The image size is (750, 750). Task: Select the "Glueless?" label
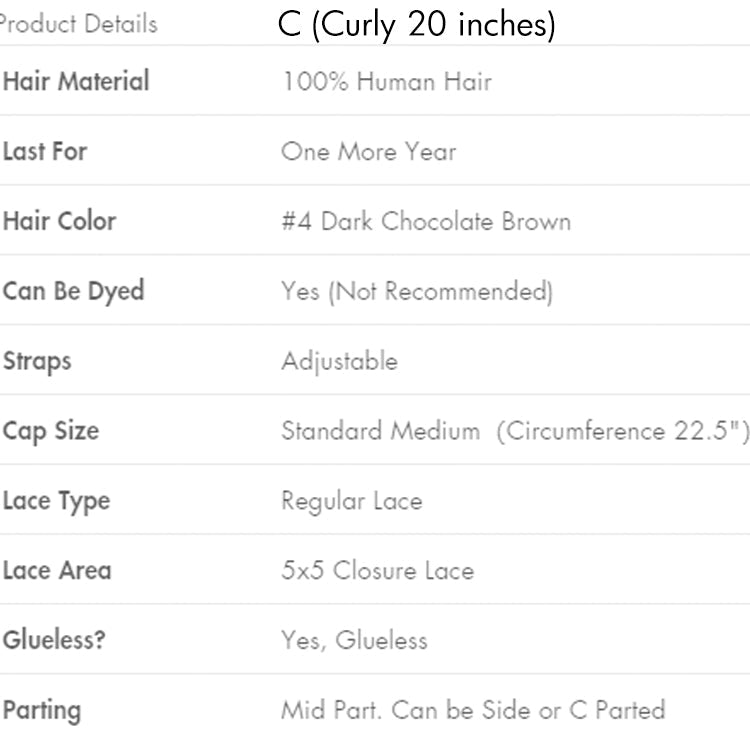click(54, 640)
